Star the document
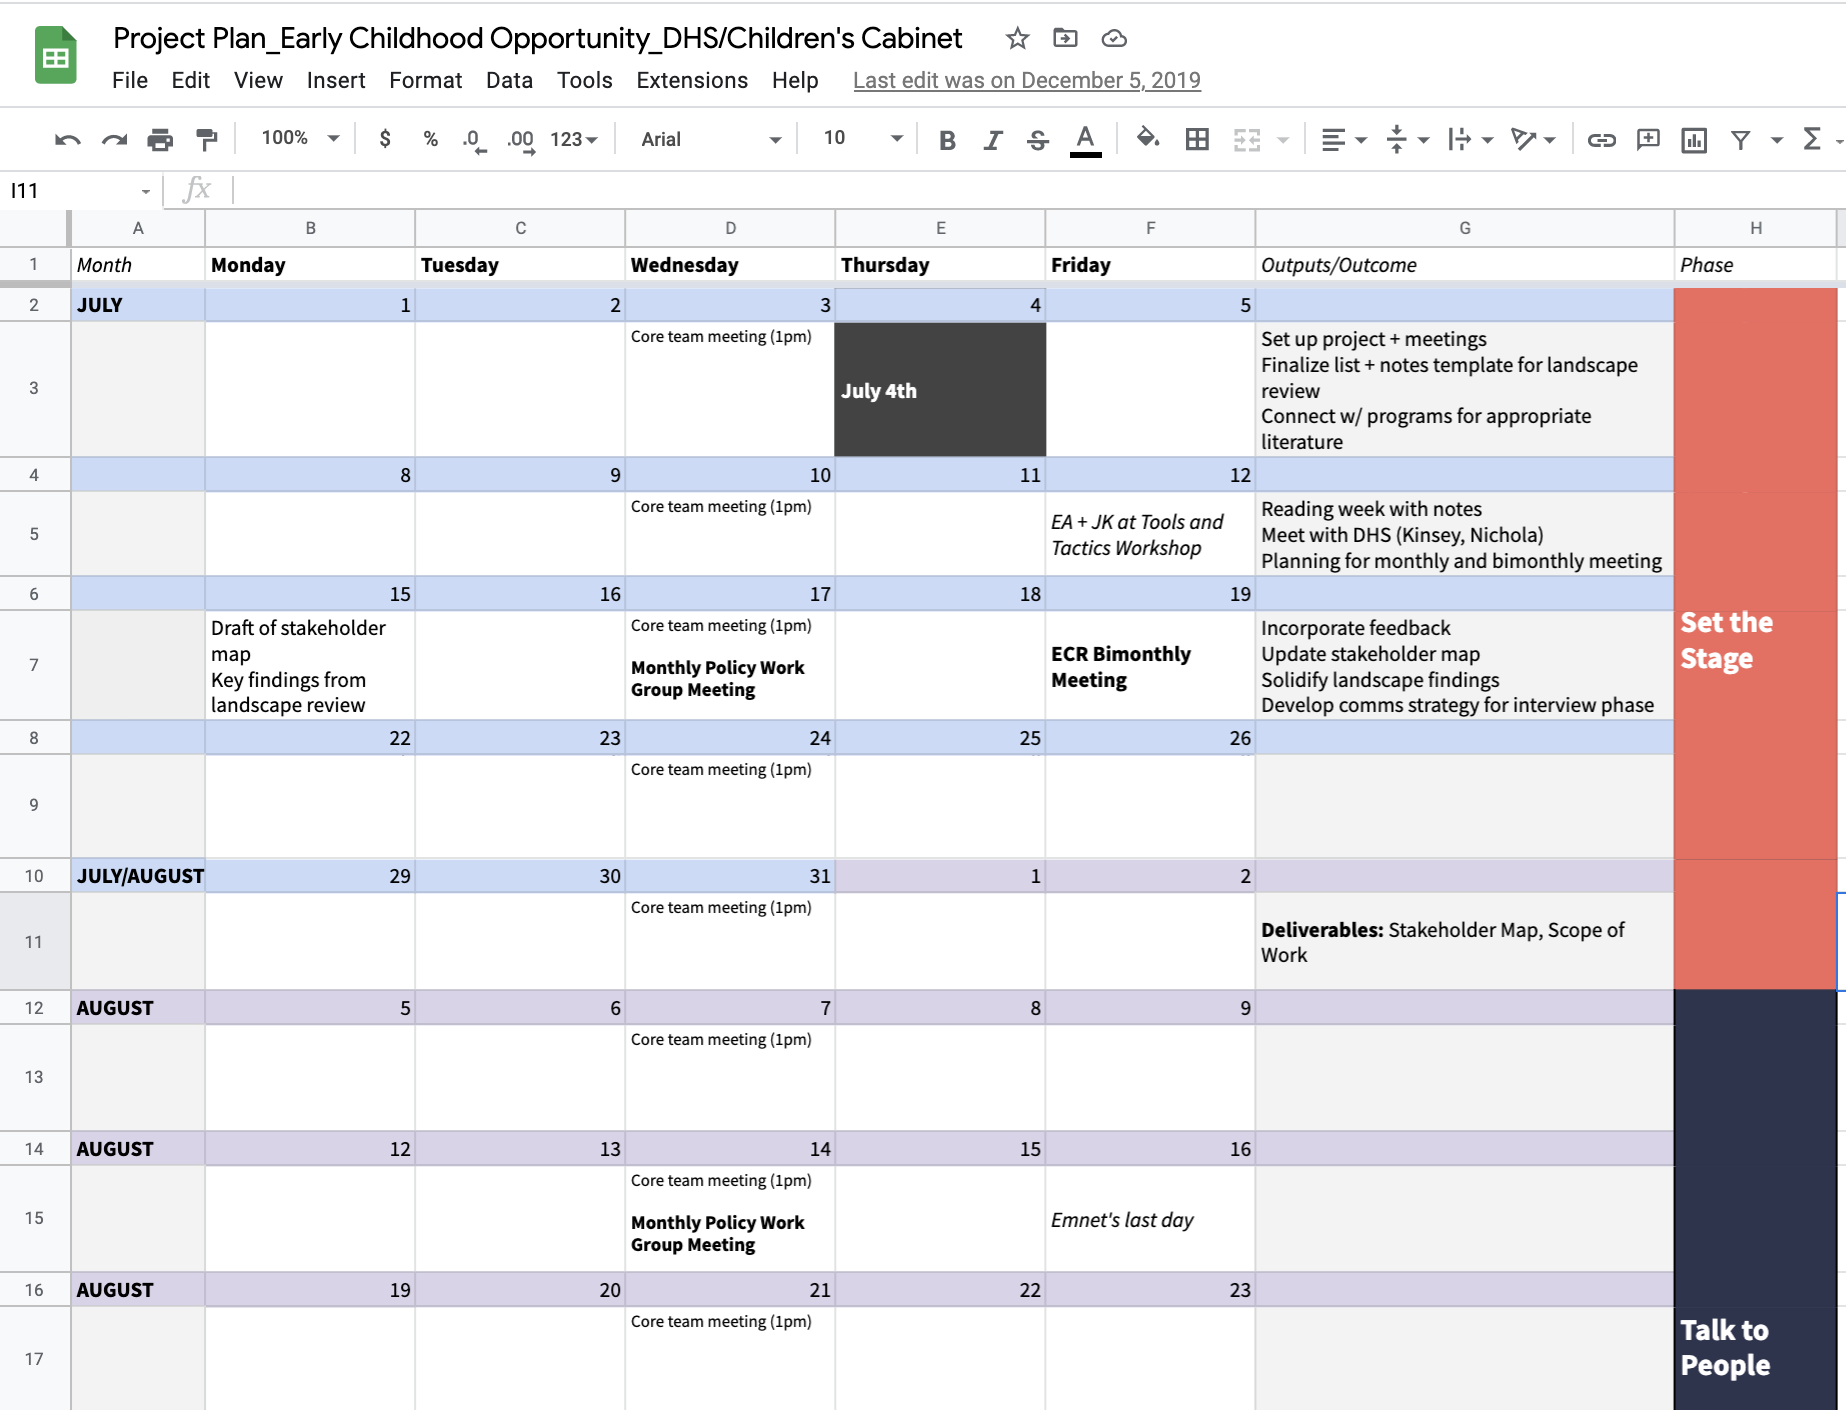The width and height of the screenshot is (1846, 1410). point(1017,38)
